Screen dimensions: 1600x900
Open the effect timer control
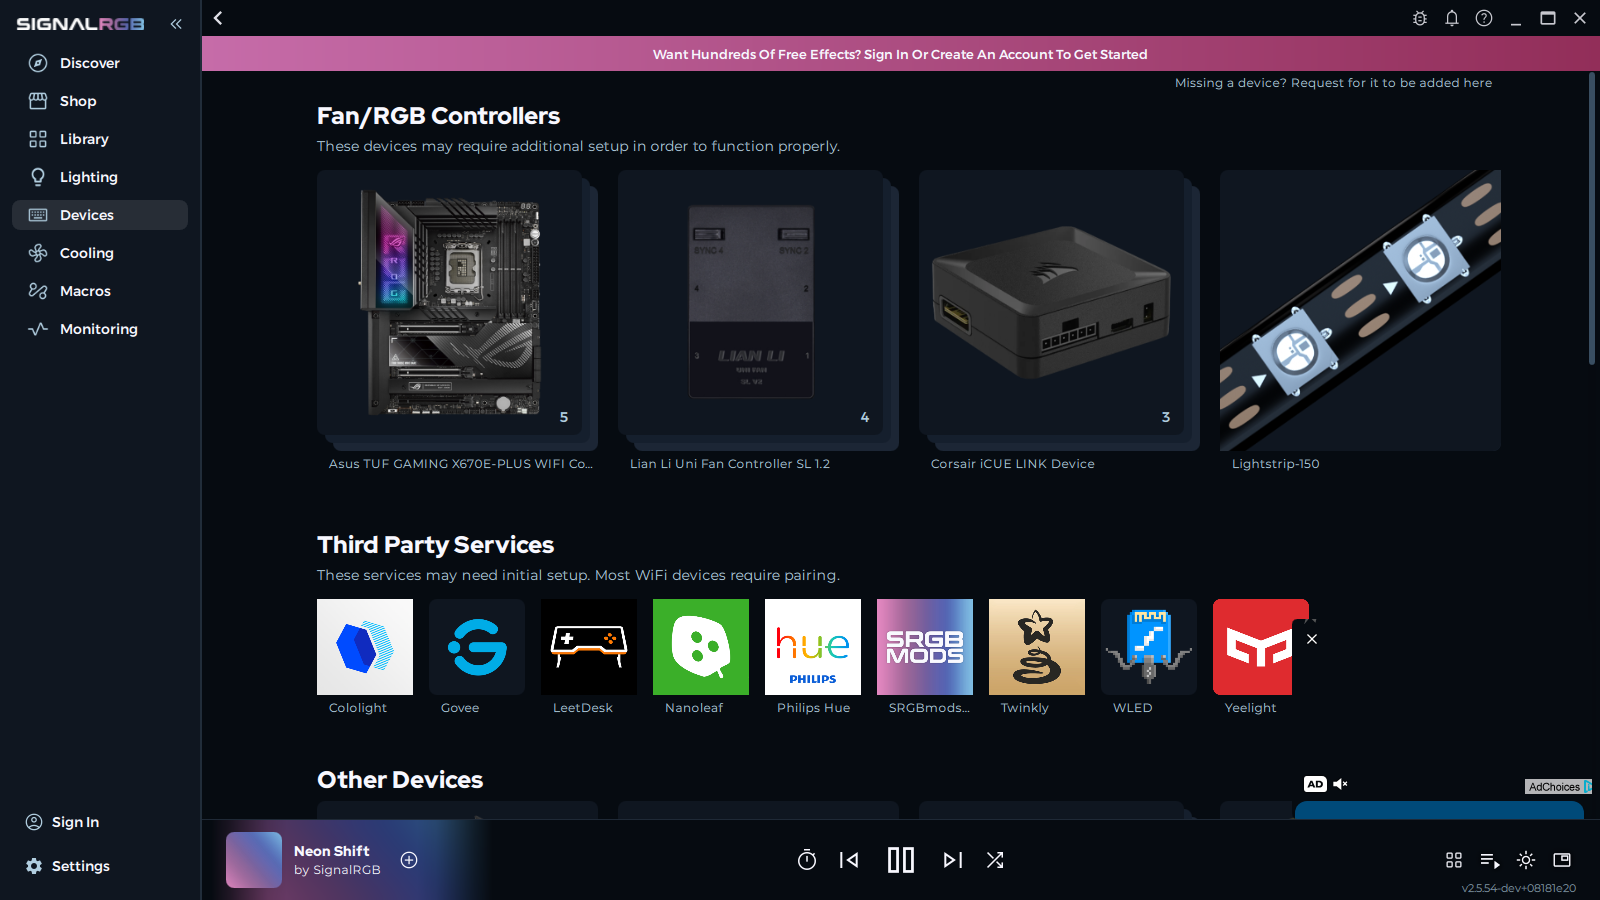pos(807,859)
